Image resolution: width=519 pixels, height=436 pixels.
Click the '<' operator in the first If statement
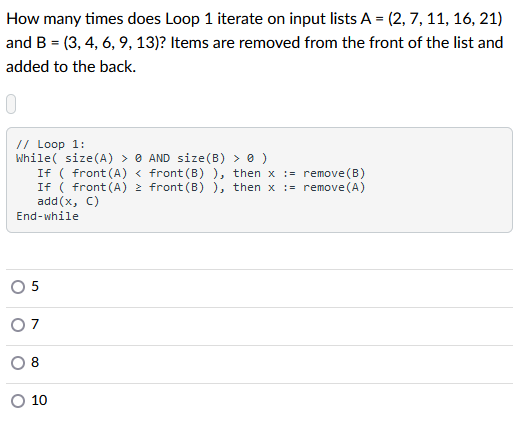click(x=138, y=173)
